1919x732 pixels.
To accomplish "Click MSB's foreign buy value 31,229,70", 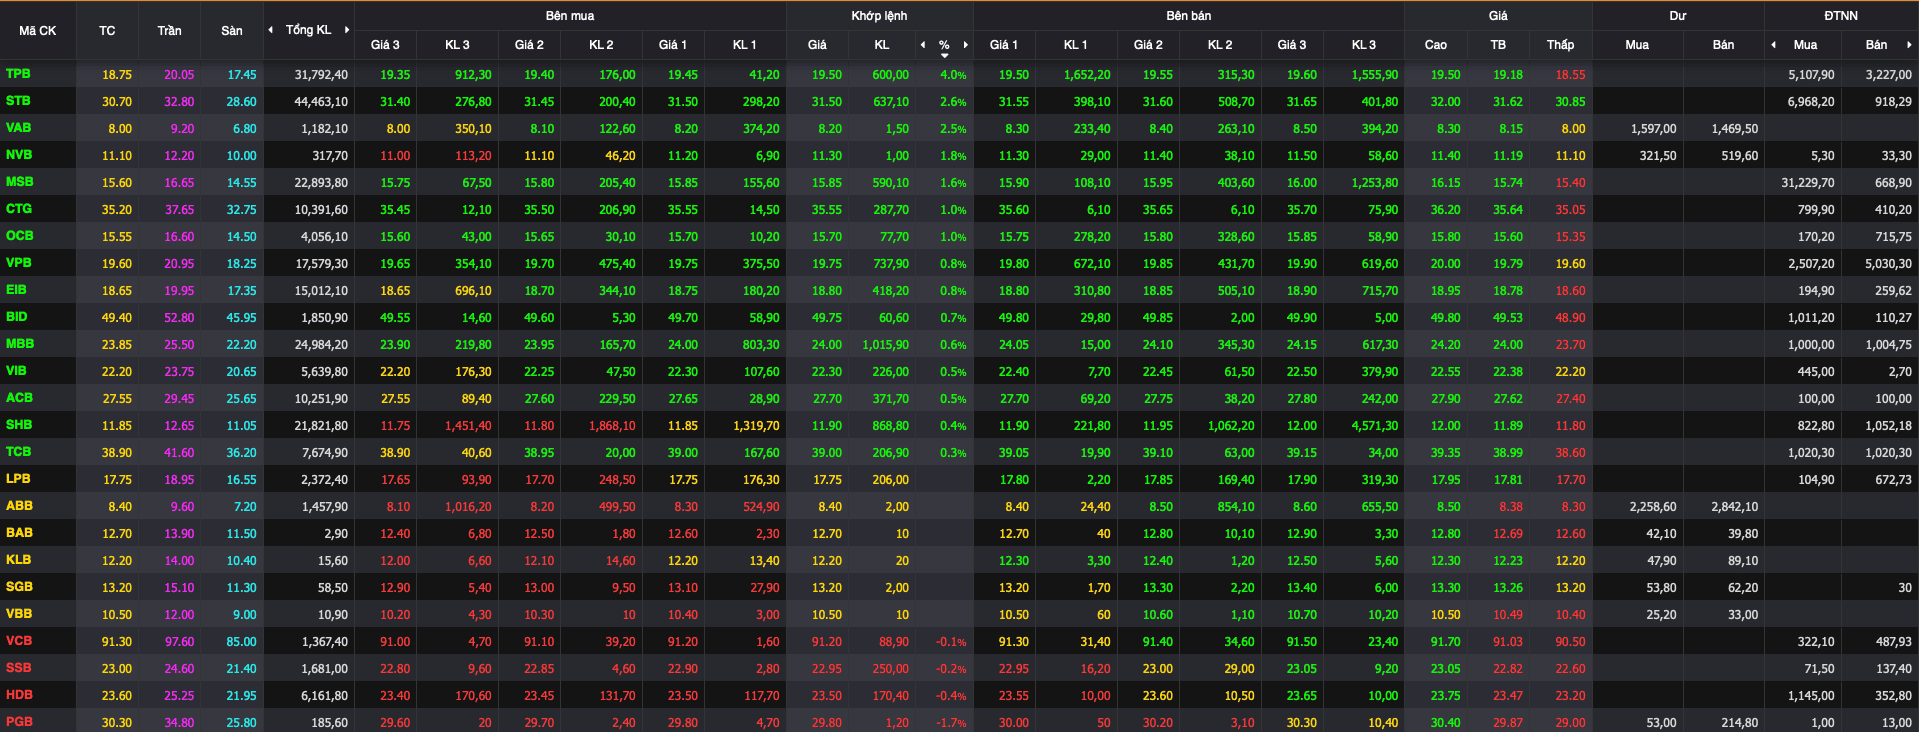I will pyautogui.click(x=1808, y=183).
